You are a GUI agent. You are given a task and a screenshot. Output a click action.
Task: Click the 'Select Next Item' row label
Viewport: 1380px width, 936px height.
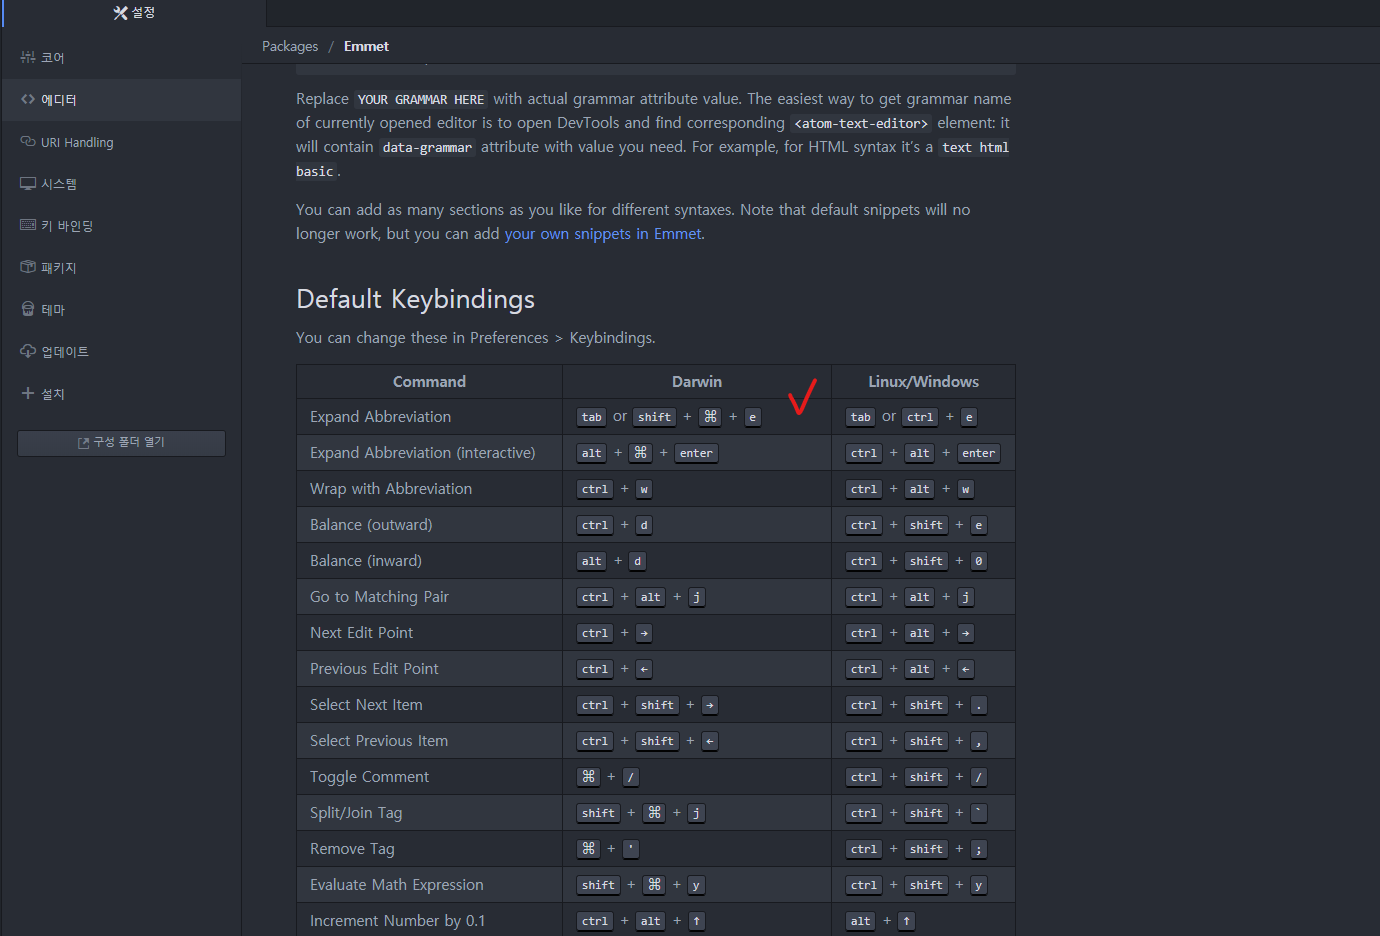pyautogui.click(x=366, y=705)
